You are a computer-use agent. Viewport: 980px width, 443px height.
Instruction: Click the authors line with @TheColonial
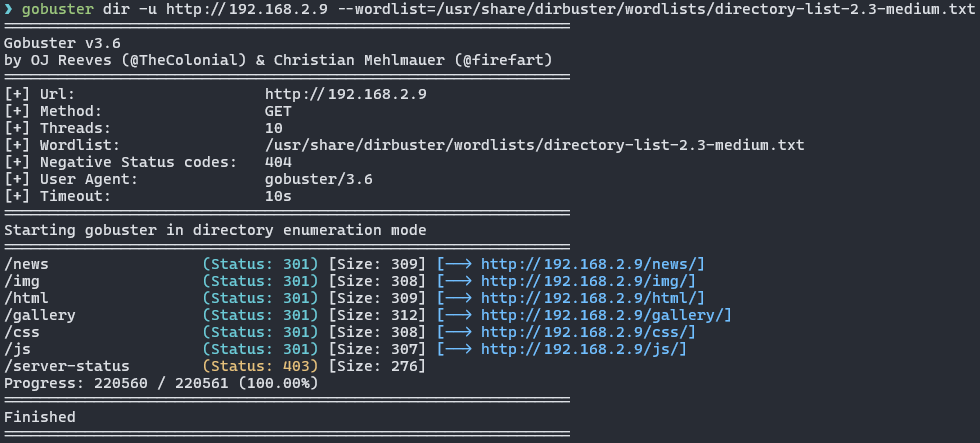pyautogui.click(x=278, y=61)
